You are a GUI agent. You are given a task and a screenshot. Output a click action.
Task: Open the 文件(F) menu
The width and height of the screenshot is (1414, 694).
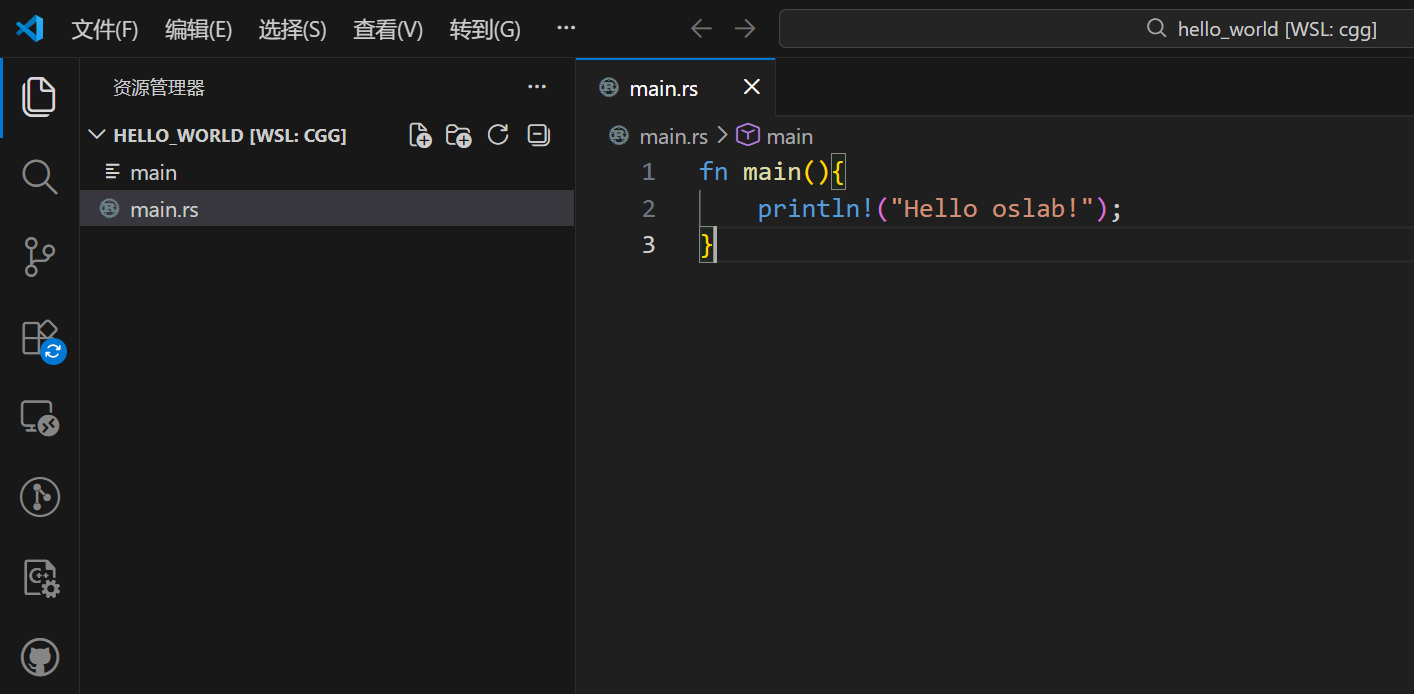[x=104, y=29]
